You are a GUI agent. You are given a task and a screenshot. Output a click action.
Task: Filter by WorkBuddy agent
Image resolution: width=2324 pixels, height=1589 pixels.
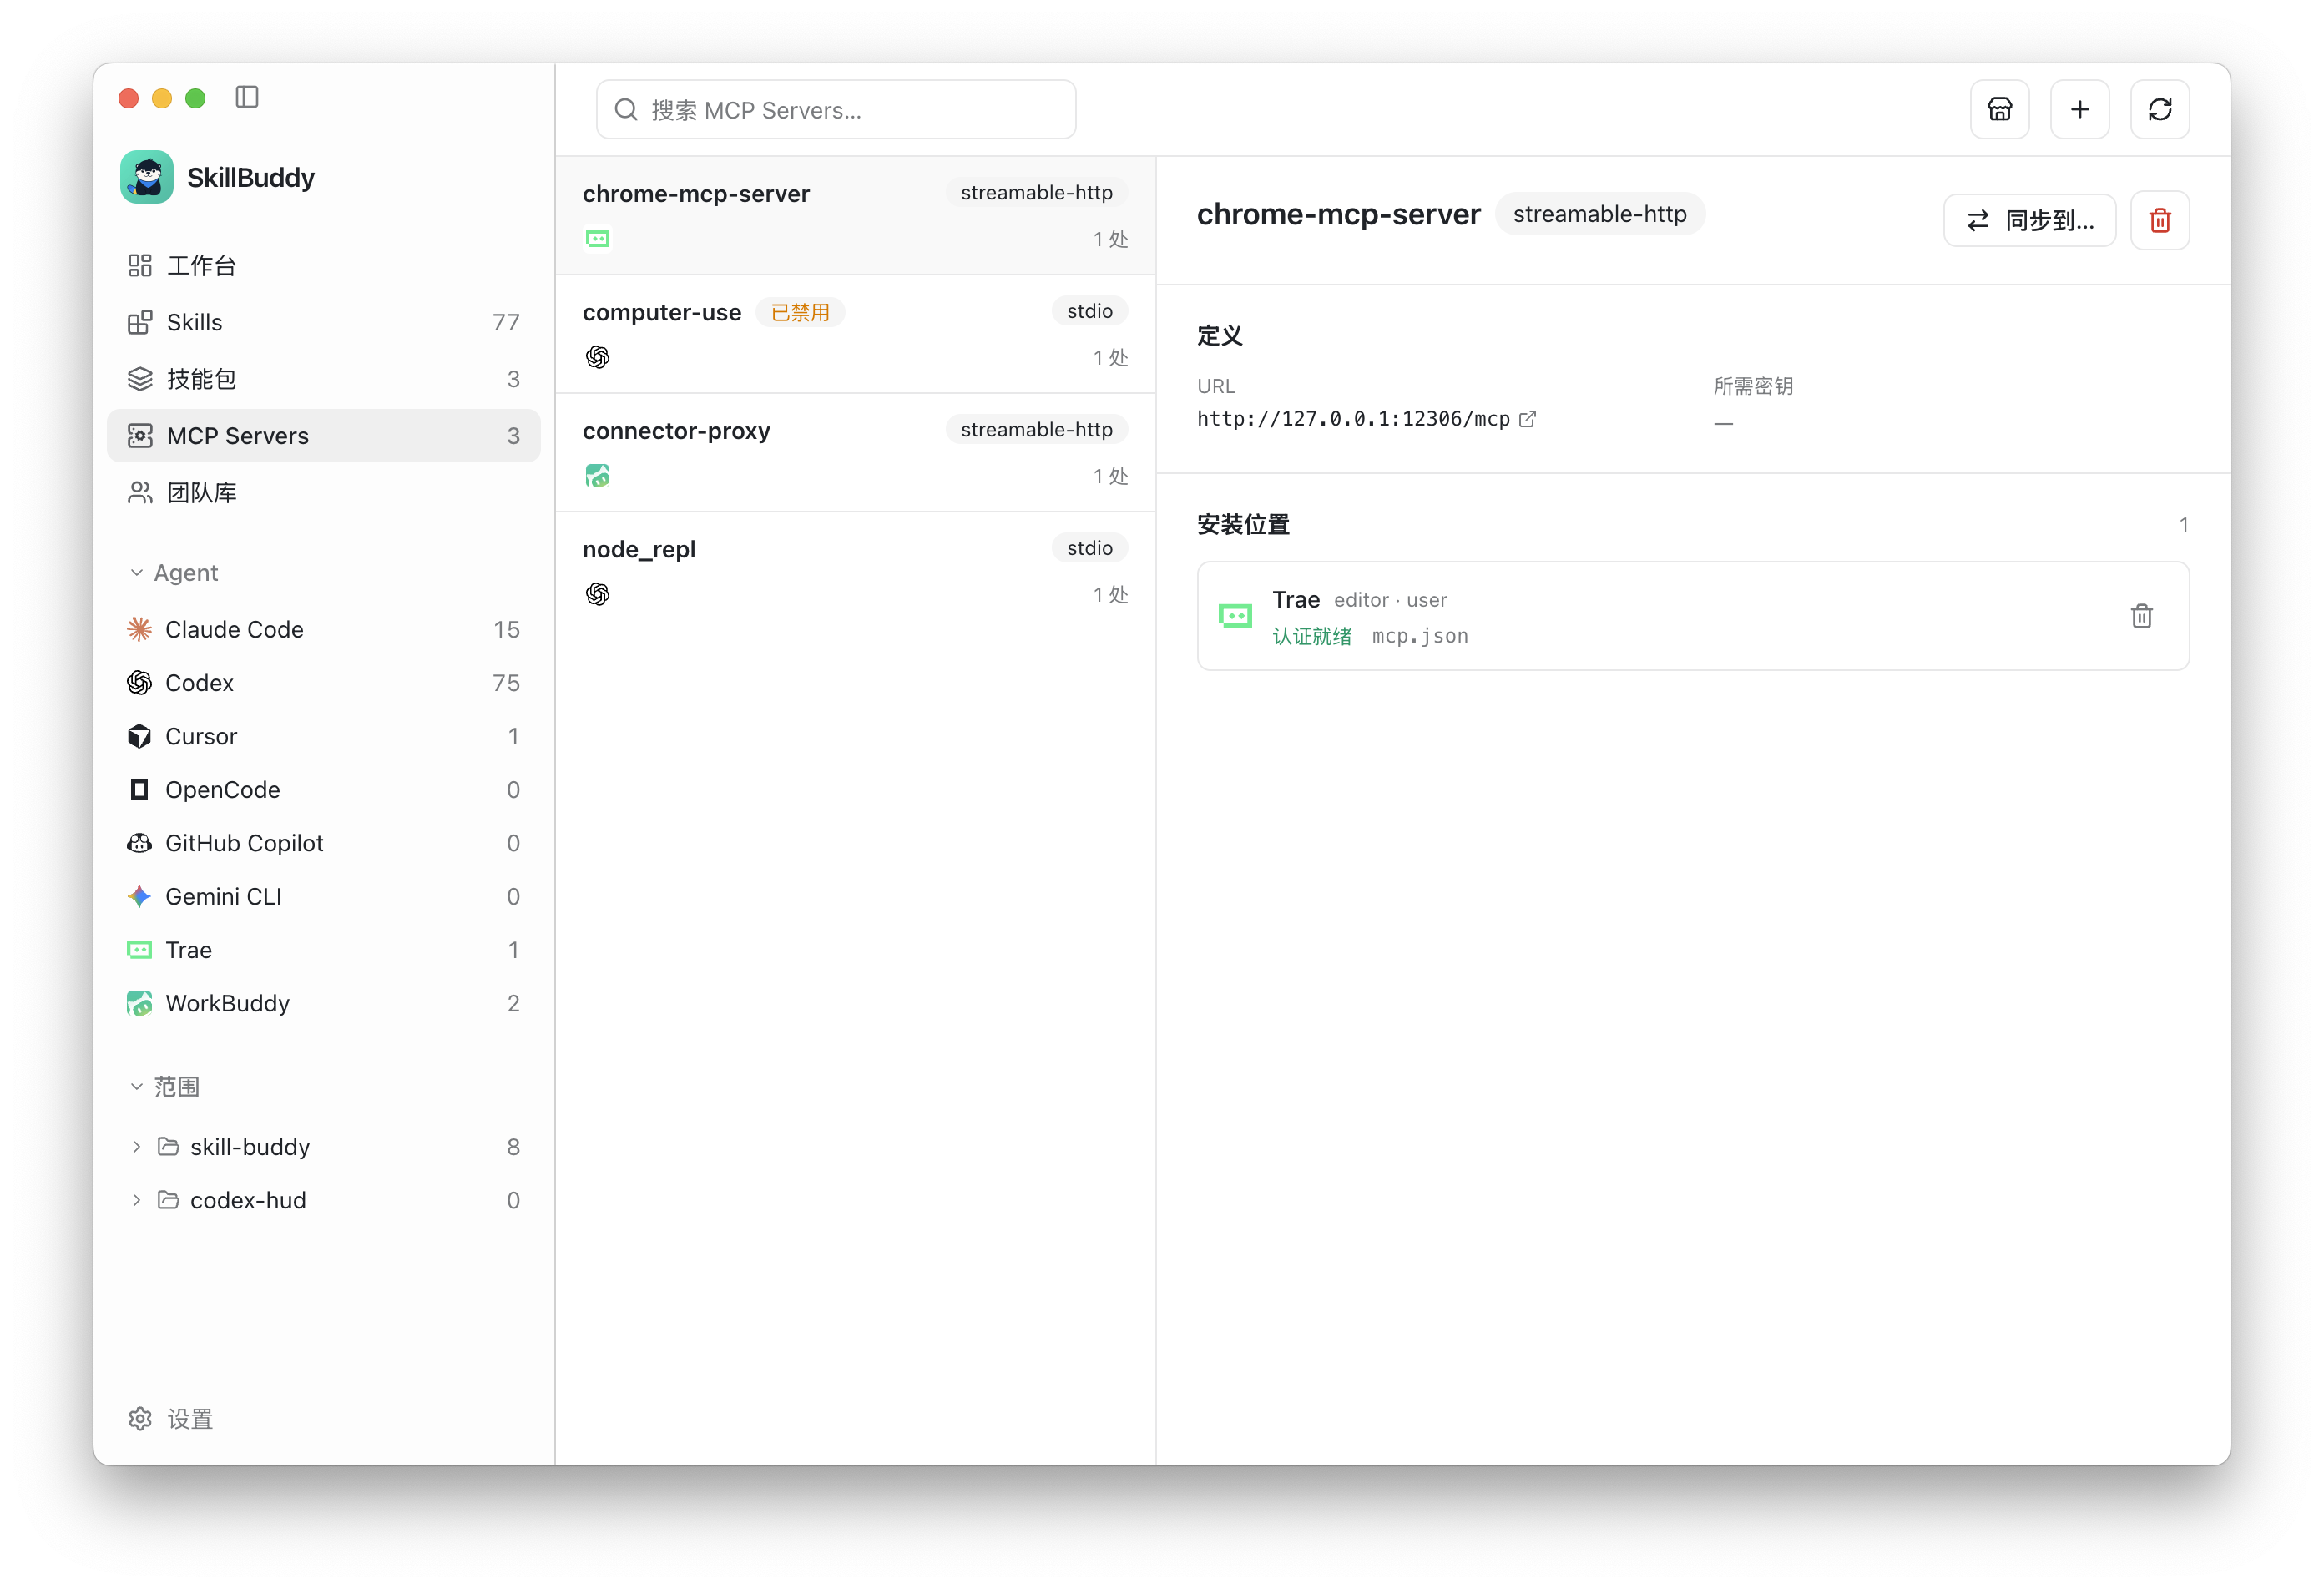323,1003
